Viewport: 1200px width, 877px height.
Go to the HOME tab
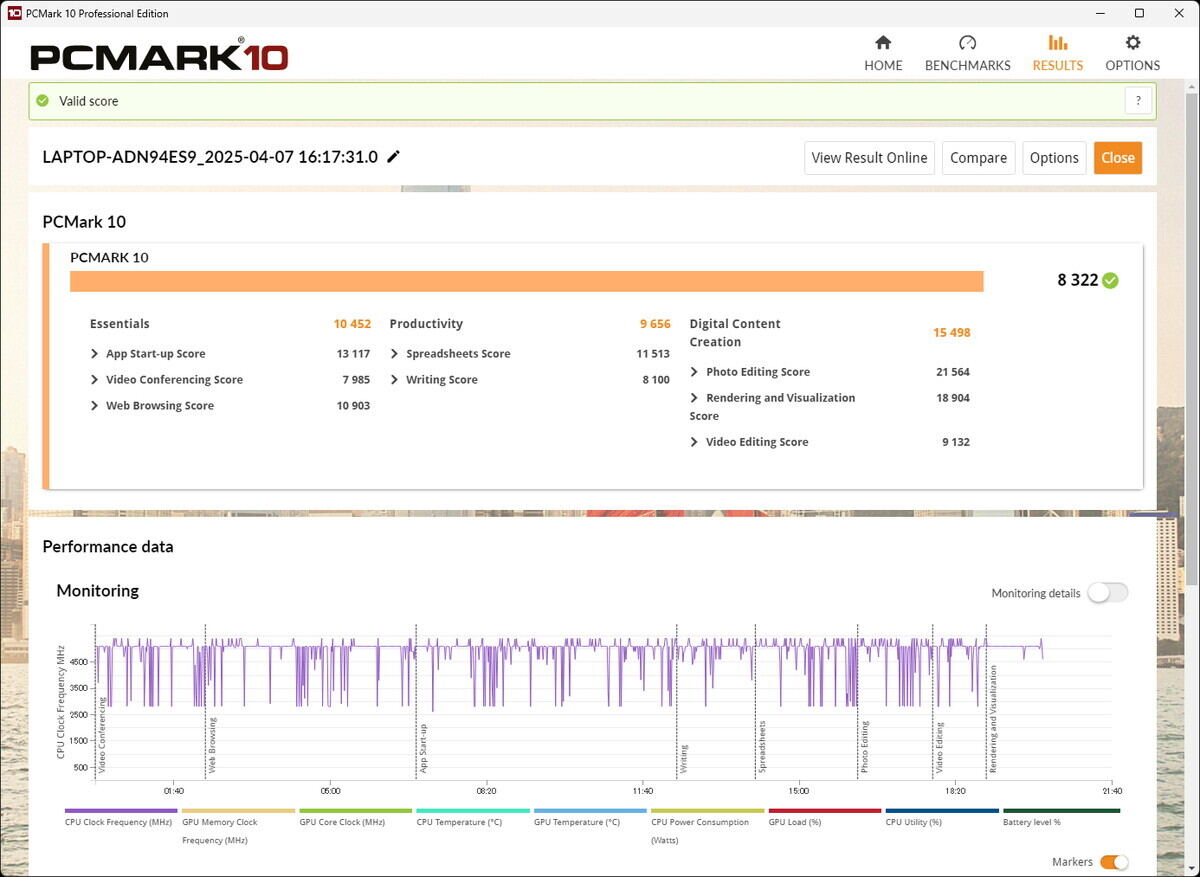[x=883, y=53]
